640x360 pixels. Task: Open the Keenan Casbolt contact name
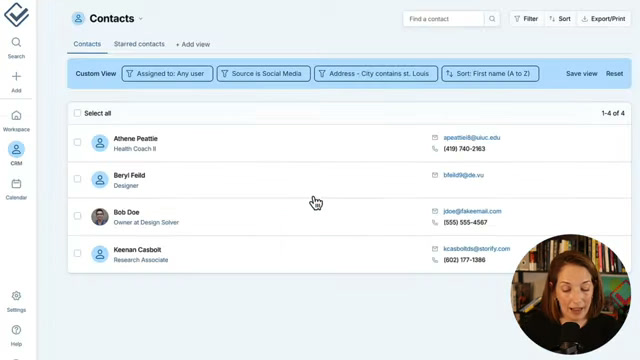click(x=137, y=250)
